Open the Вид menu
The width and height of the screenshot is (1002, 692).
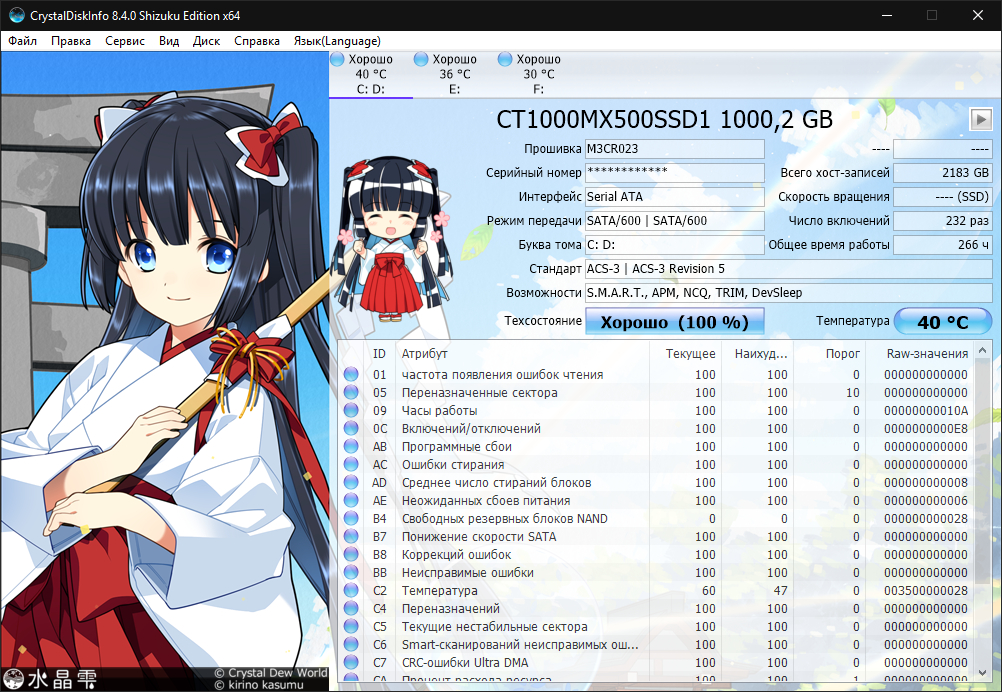tap(169, 41)
